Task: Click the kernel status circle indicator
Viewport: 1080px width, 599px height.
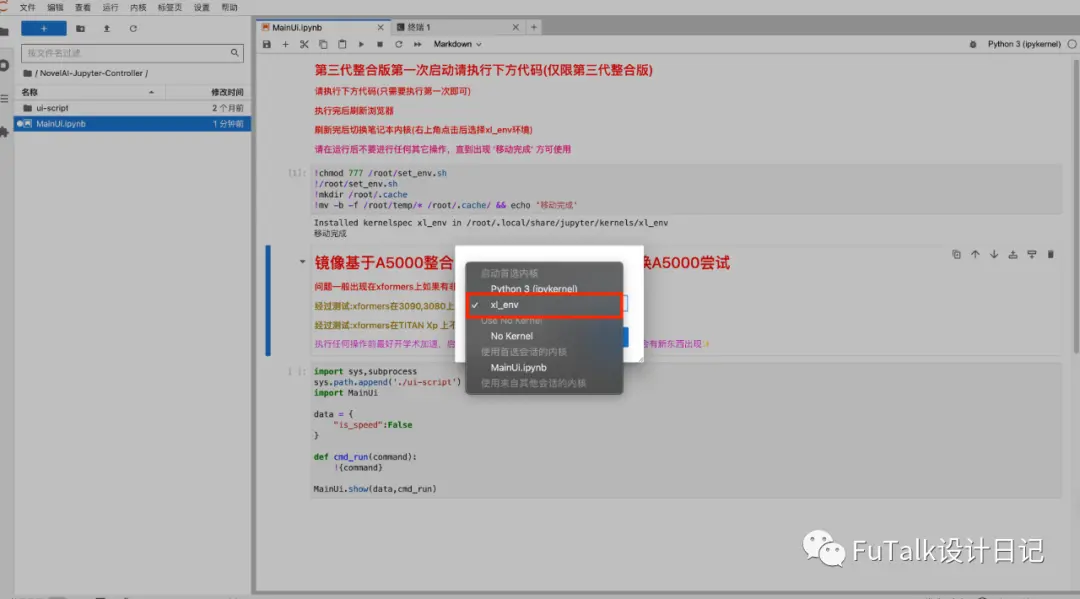Action: 1072,44
